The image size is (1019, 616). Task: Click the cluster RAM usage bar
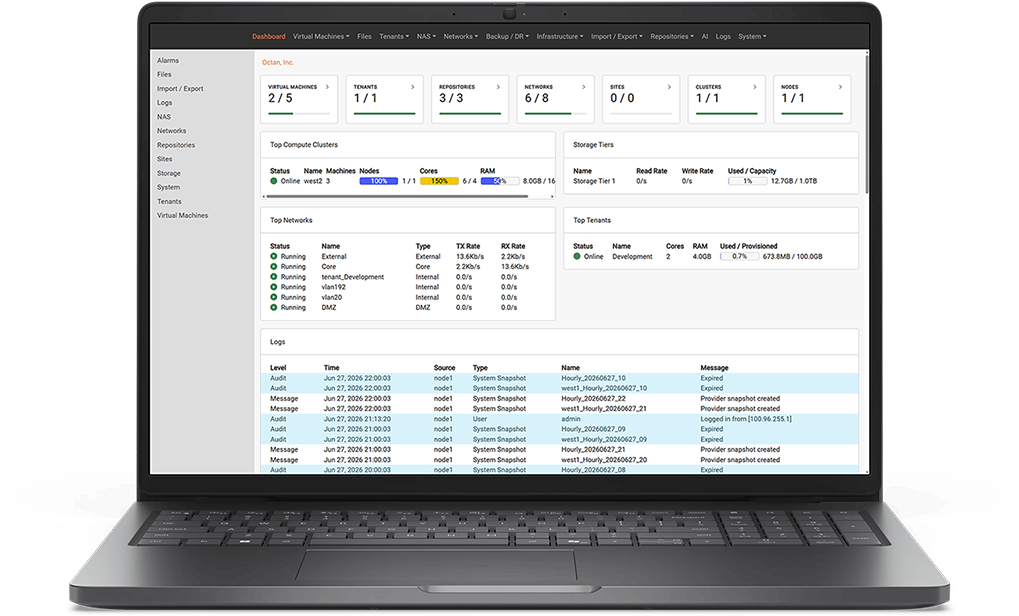tap(500, 181)
